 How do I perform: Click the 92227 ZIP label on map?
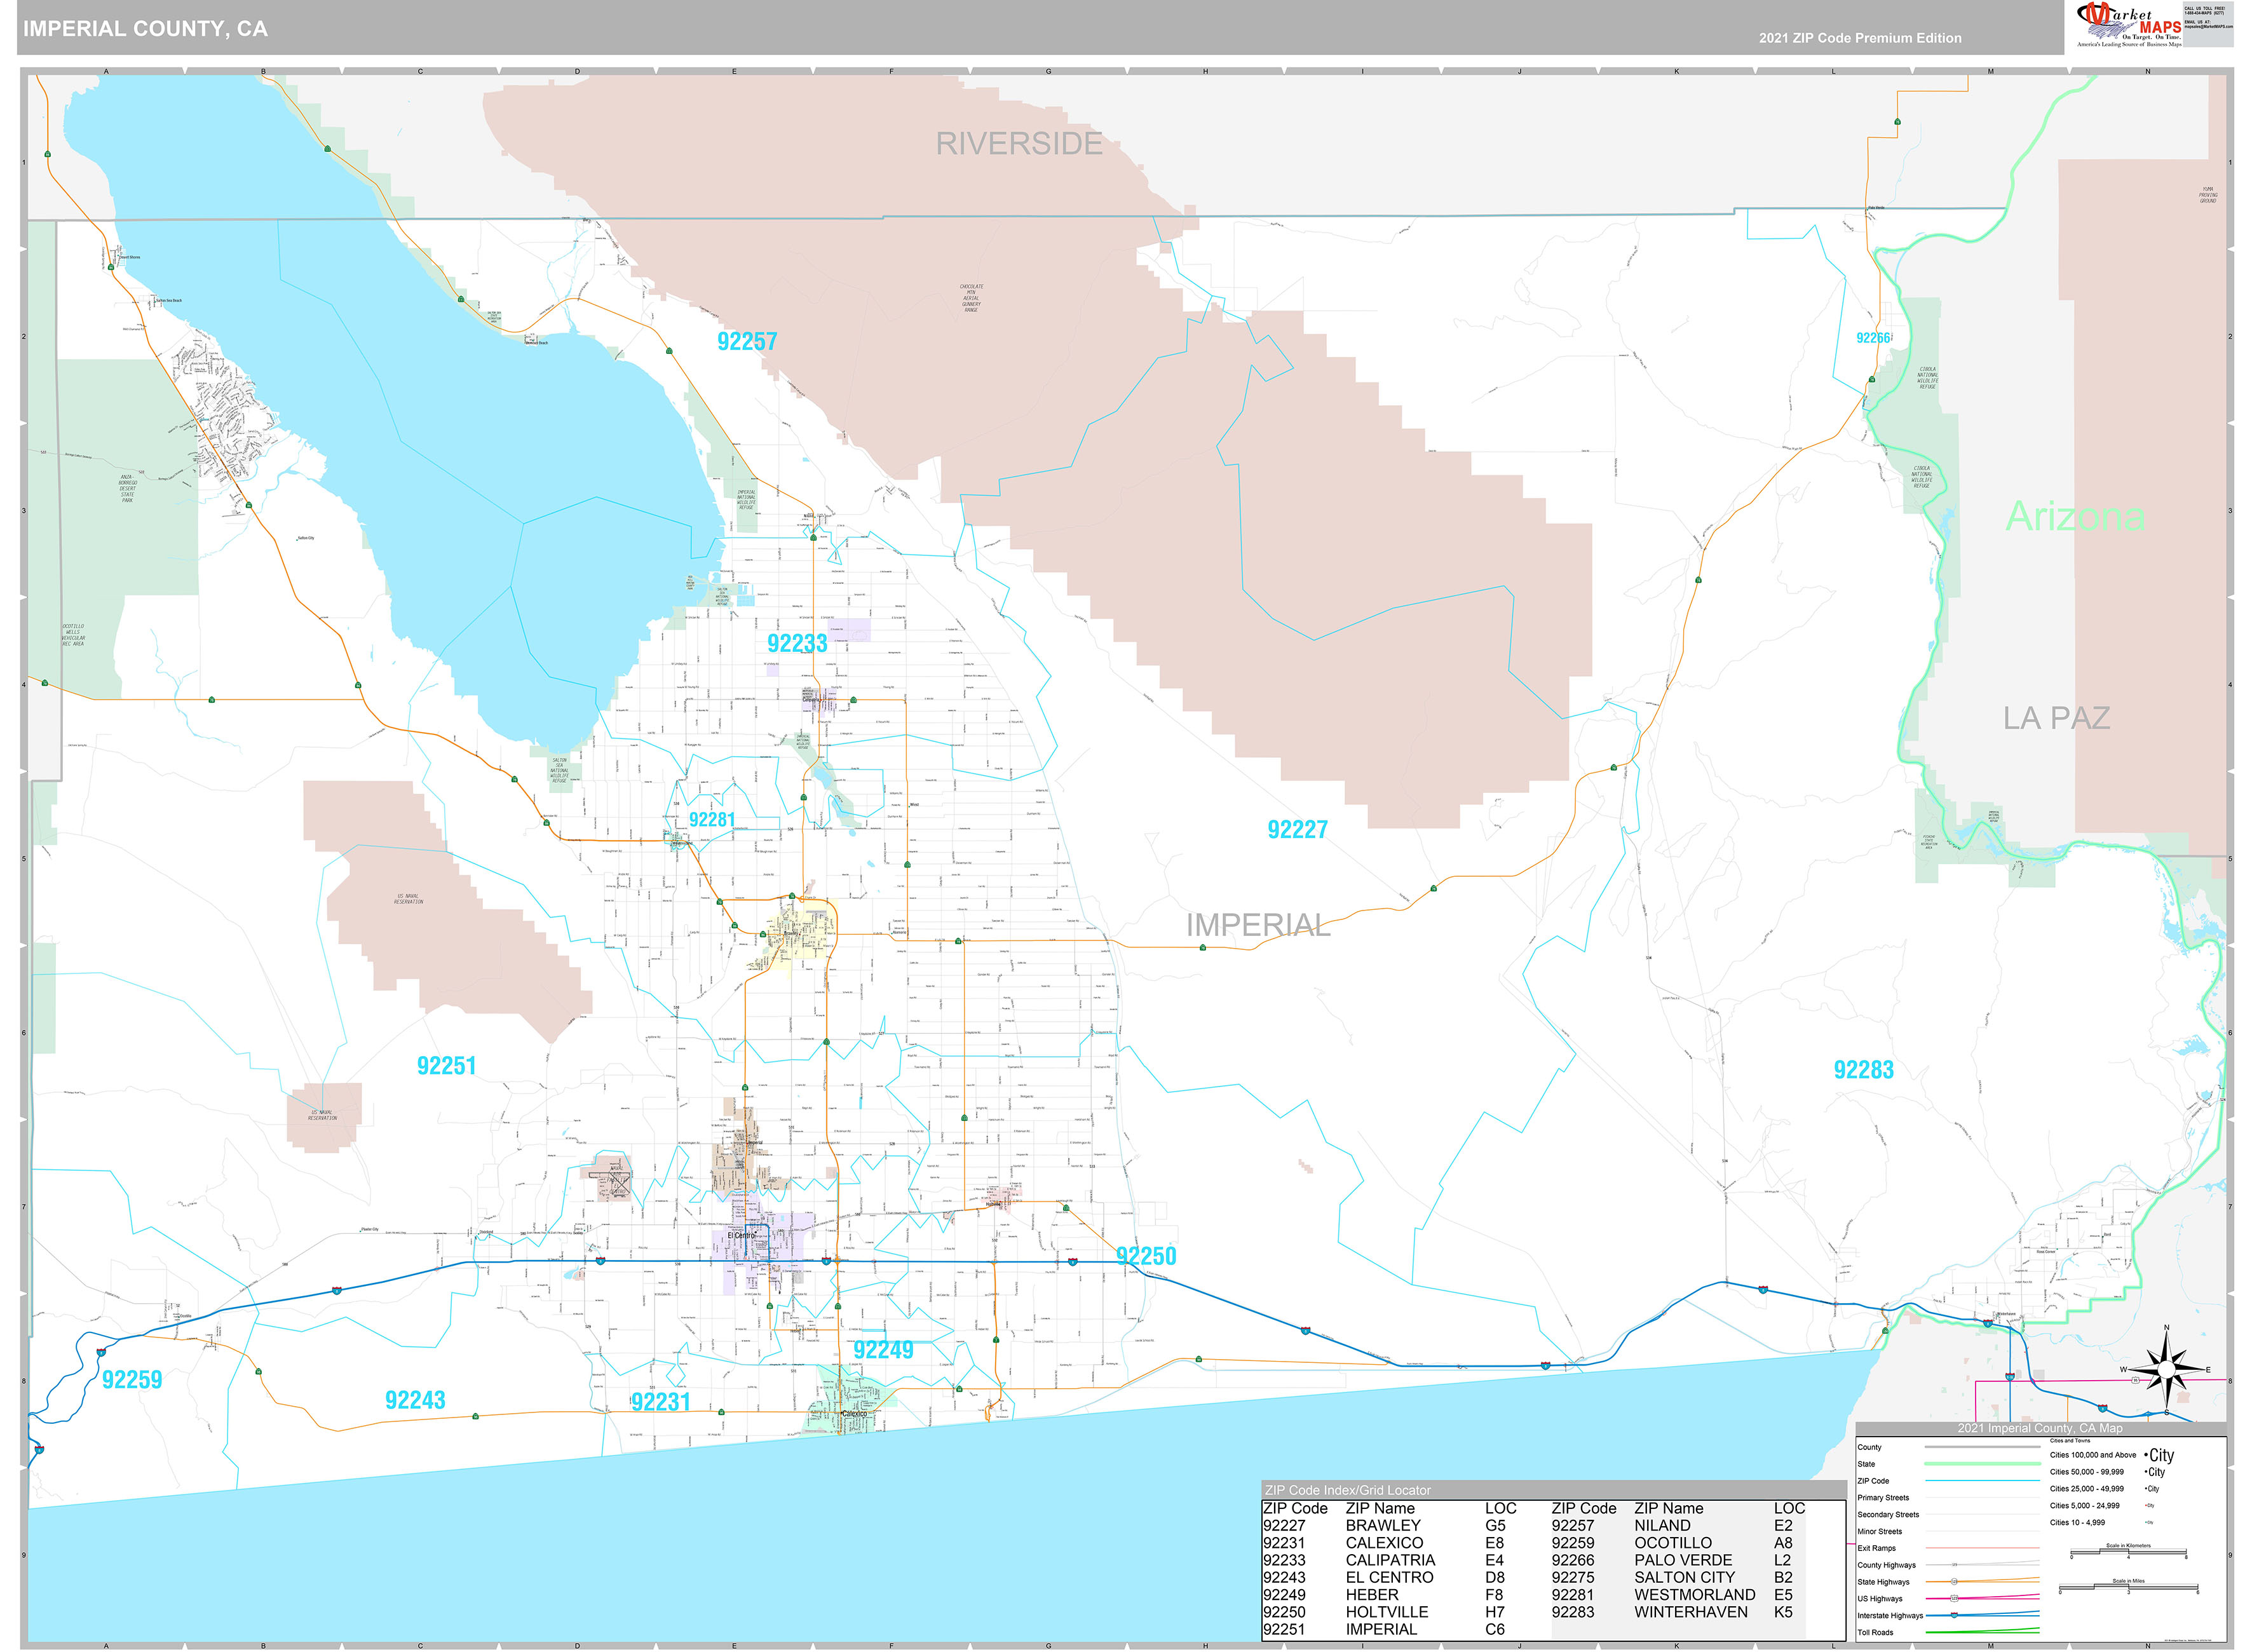pyautogui.click(x=1297, y=829)
